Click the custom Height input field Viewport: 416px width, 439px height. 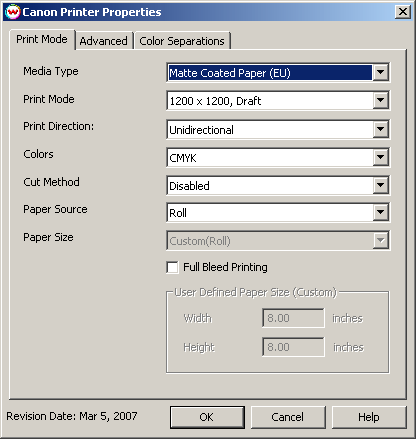click(293, 347)
